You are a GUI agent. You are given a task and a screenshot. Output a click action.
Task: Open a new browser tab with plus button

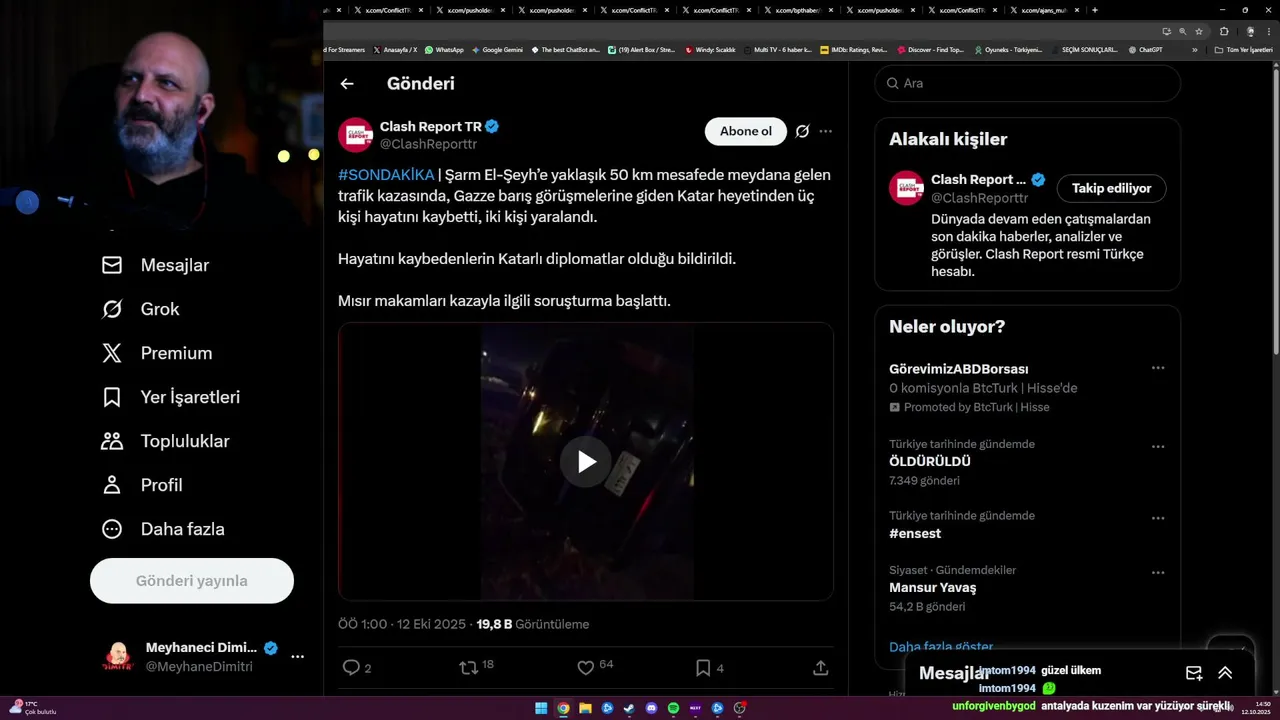(1095, 10)
